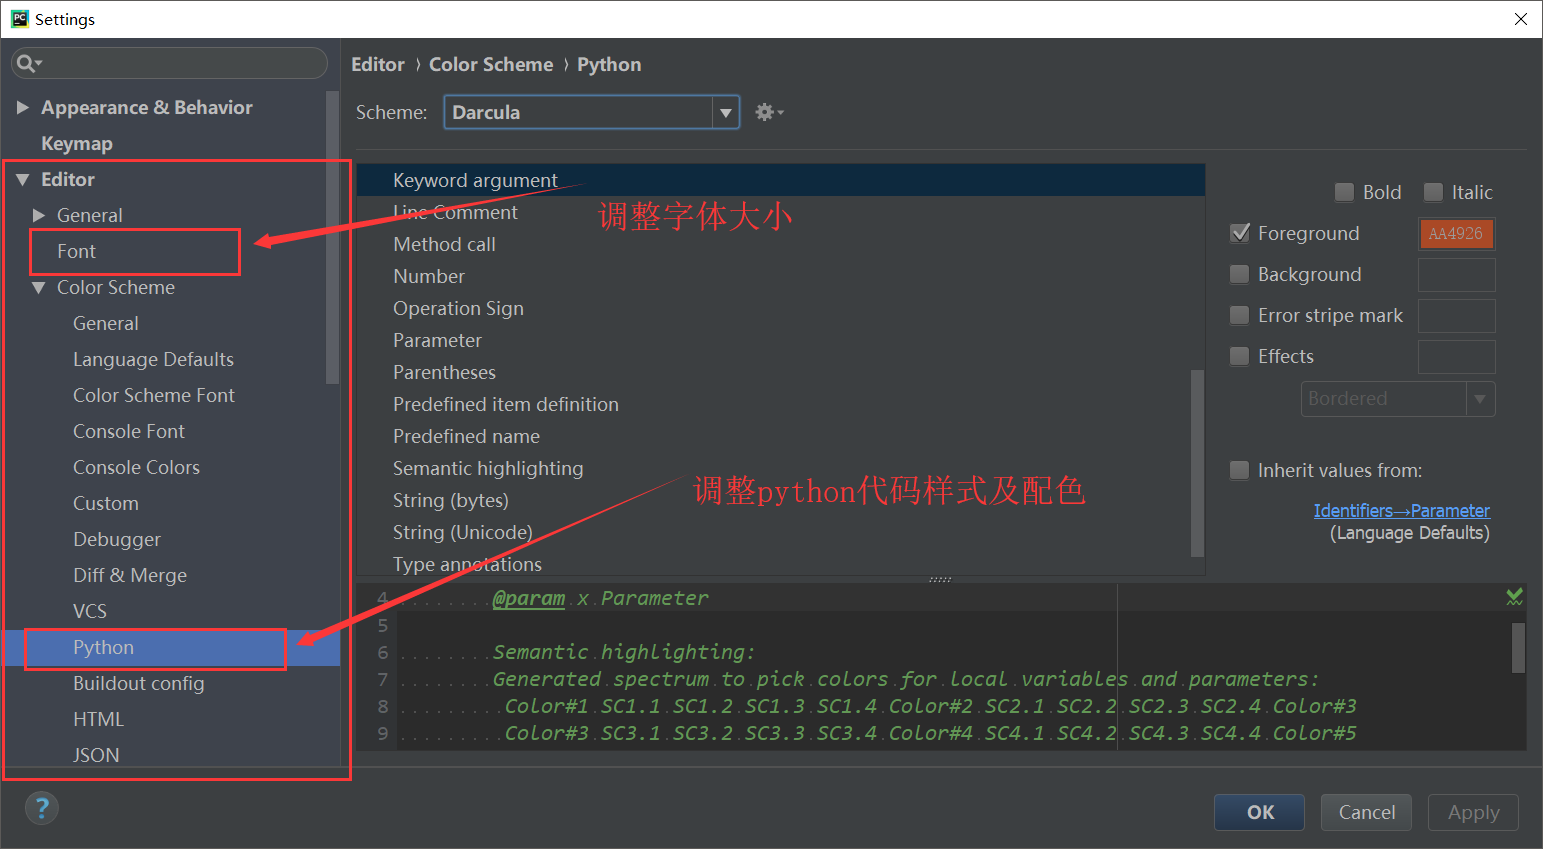The image size is (1543, 849).
Task: Select Method call in the attributes list
Action: click(444, 244)
